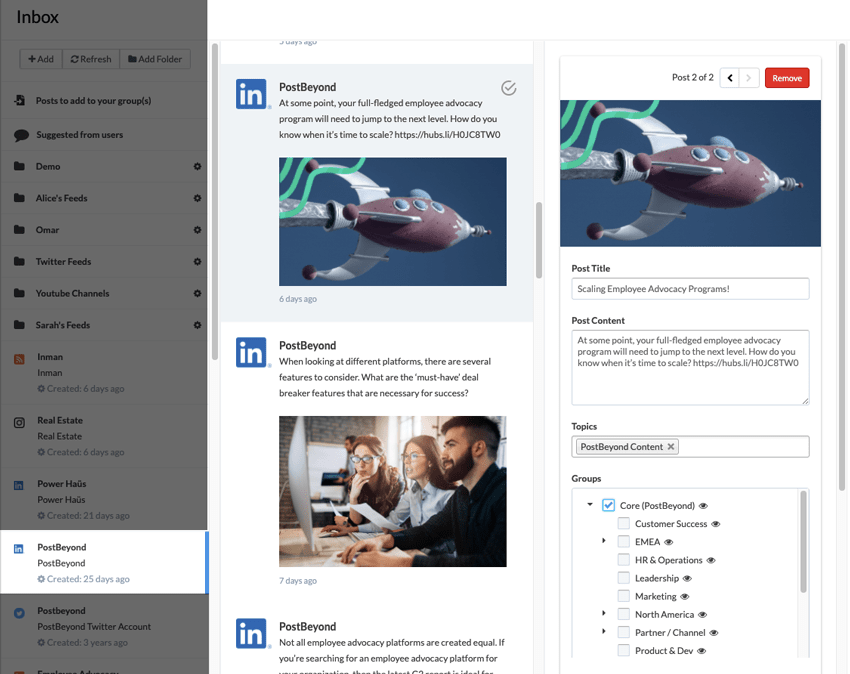Open settings gear for Alice's Feeds folder
This screenshot has height=674, width=850.
tap(197, 198)
